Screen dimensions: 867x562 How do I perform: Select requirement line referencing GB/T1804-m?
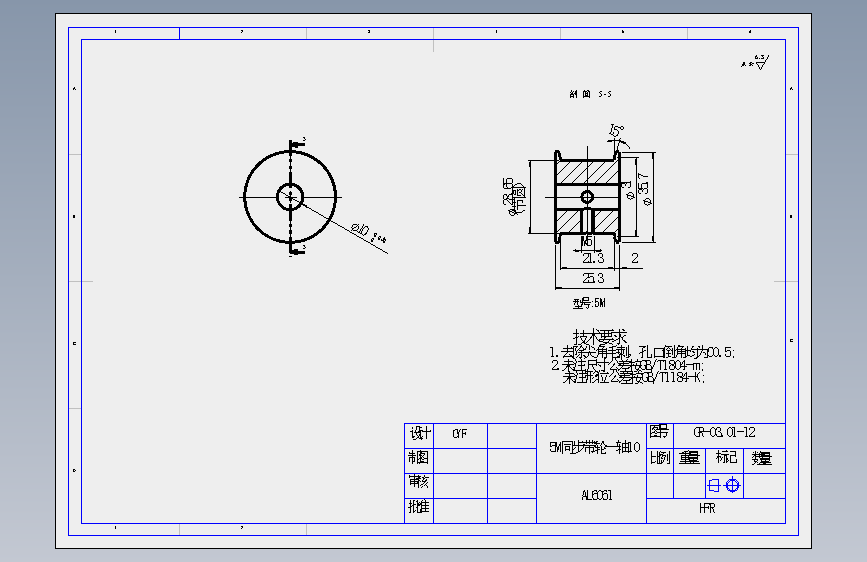pyautogui.click(x=628, y=366)
